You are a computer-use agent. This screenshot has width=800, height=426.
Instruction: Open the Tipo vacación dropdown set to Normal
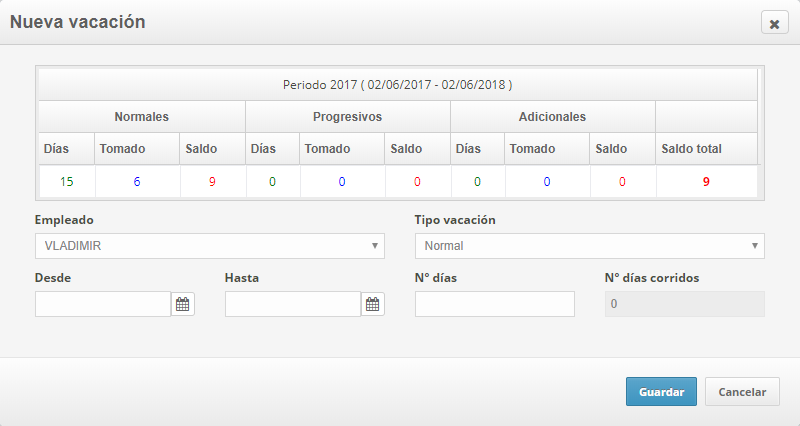point(589,246)
